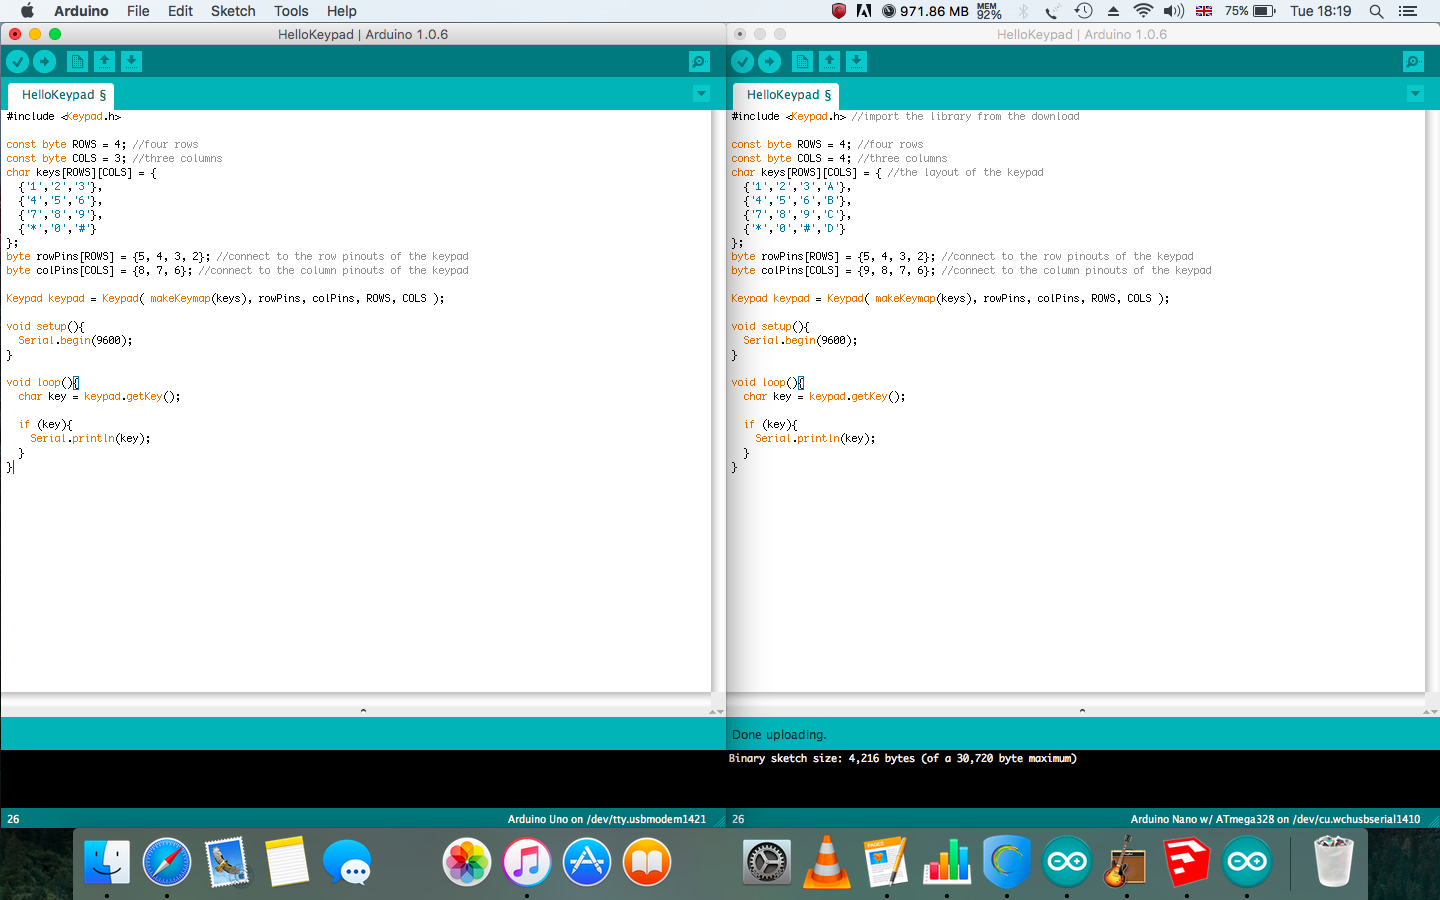This screenshot has height=900, width=1440.
Task: Open the Help menu
Action: (341, 11)
